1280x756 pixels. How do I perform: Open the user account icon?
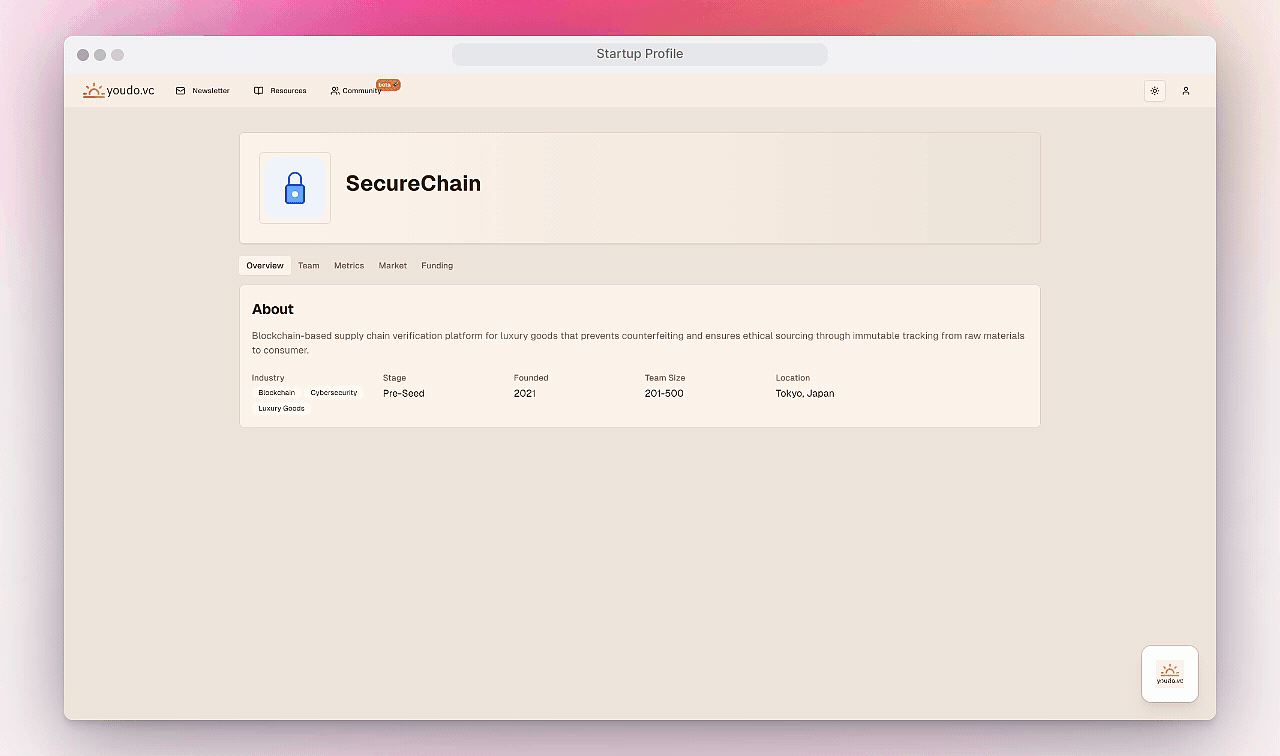(x=1186, y=91)
